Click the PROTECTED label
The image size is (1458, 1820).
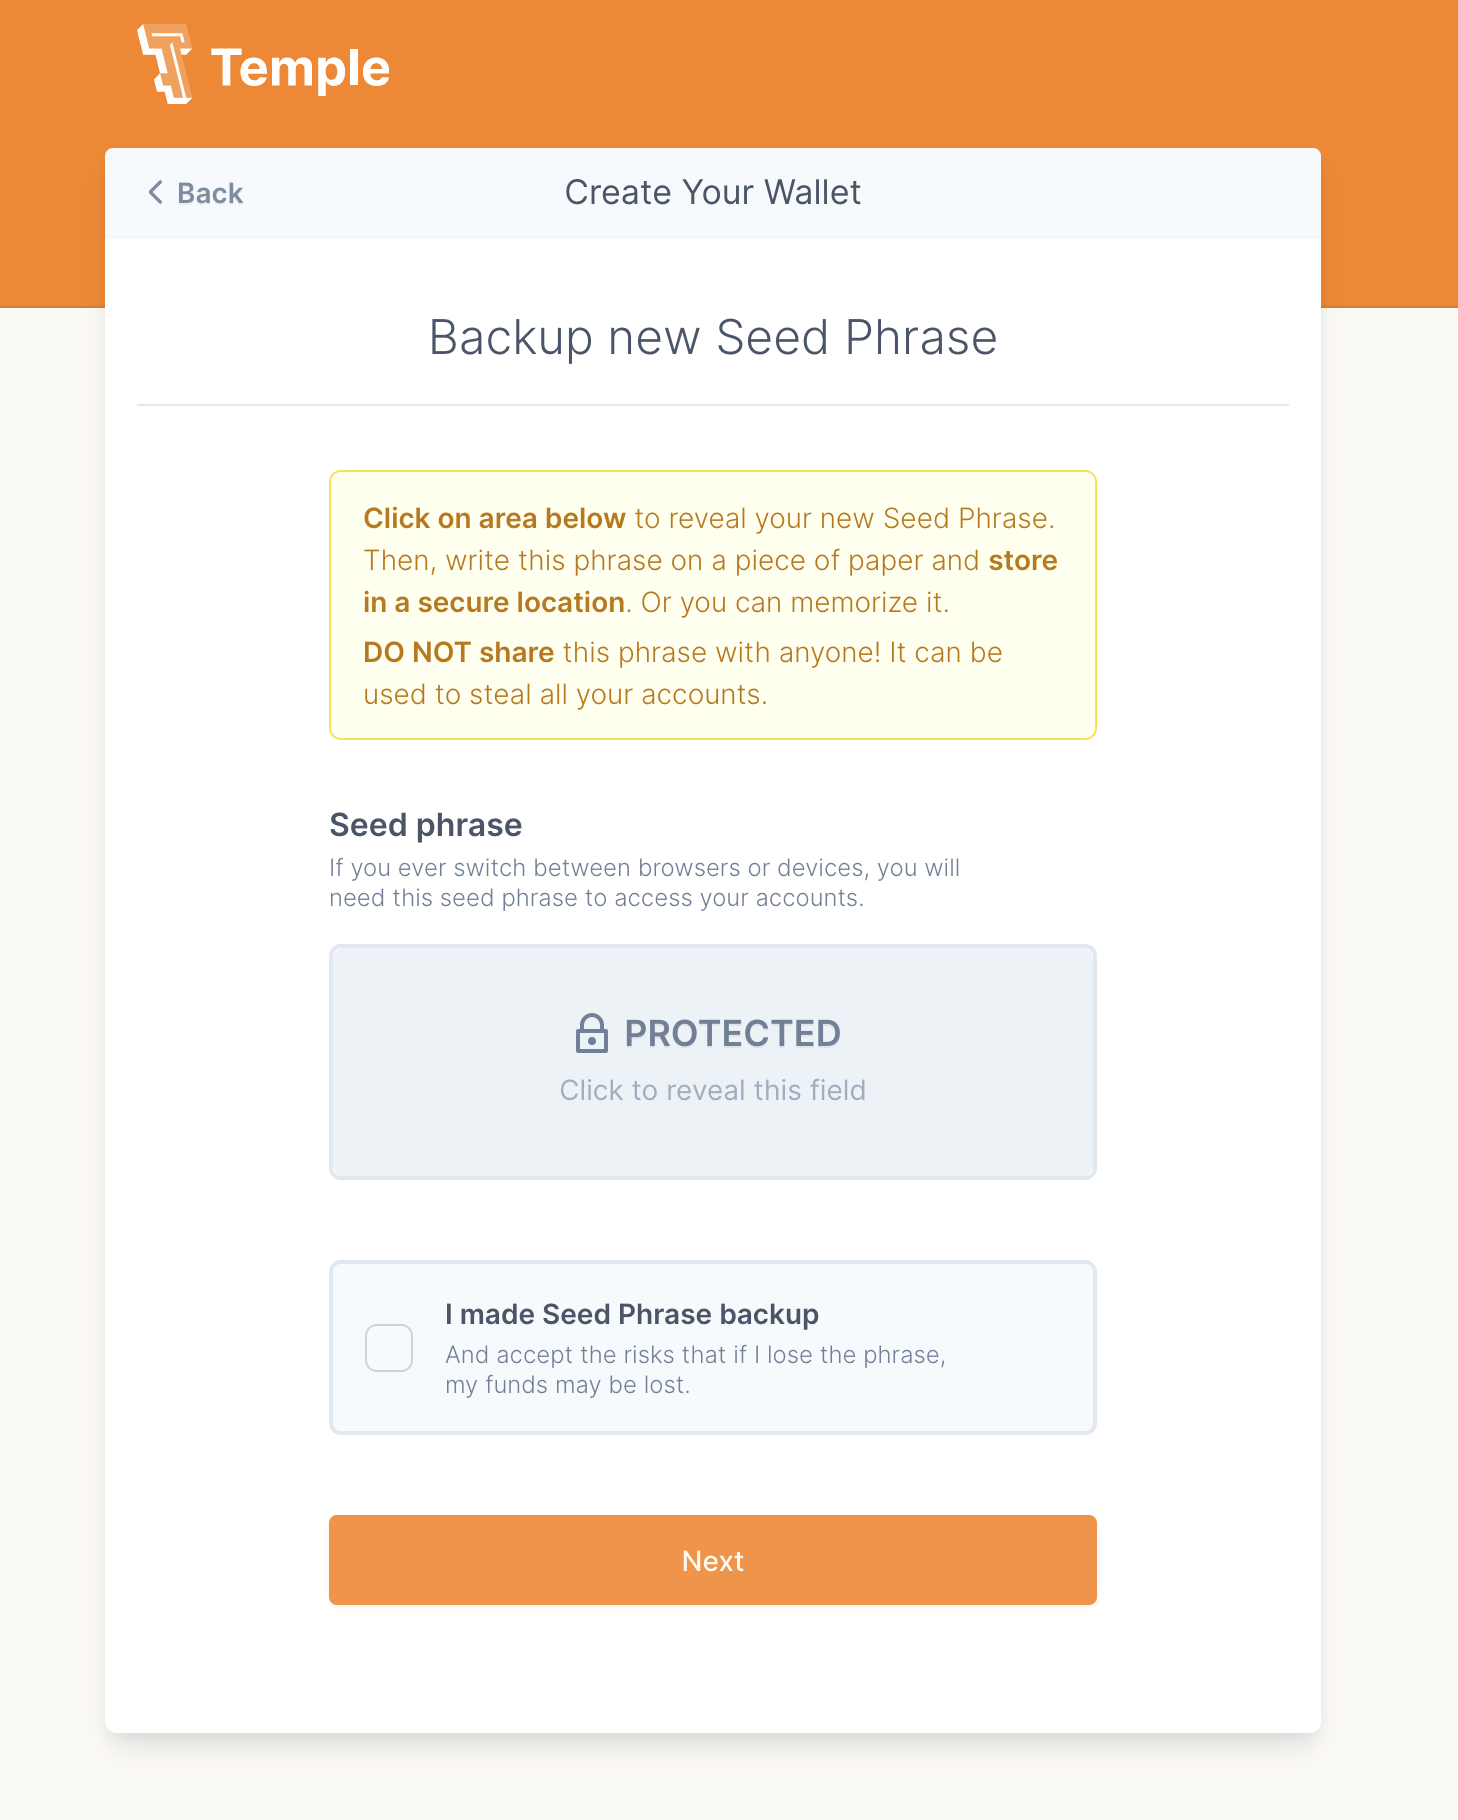tap(733, 1033)
